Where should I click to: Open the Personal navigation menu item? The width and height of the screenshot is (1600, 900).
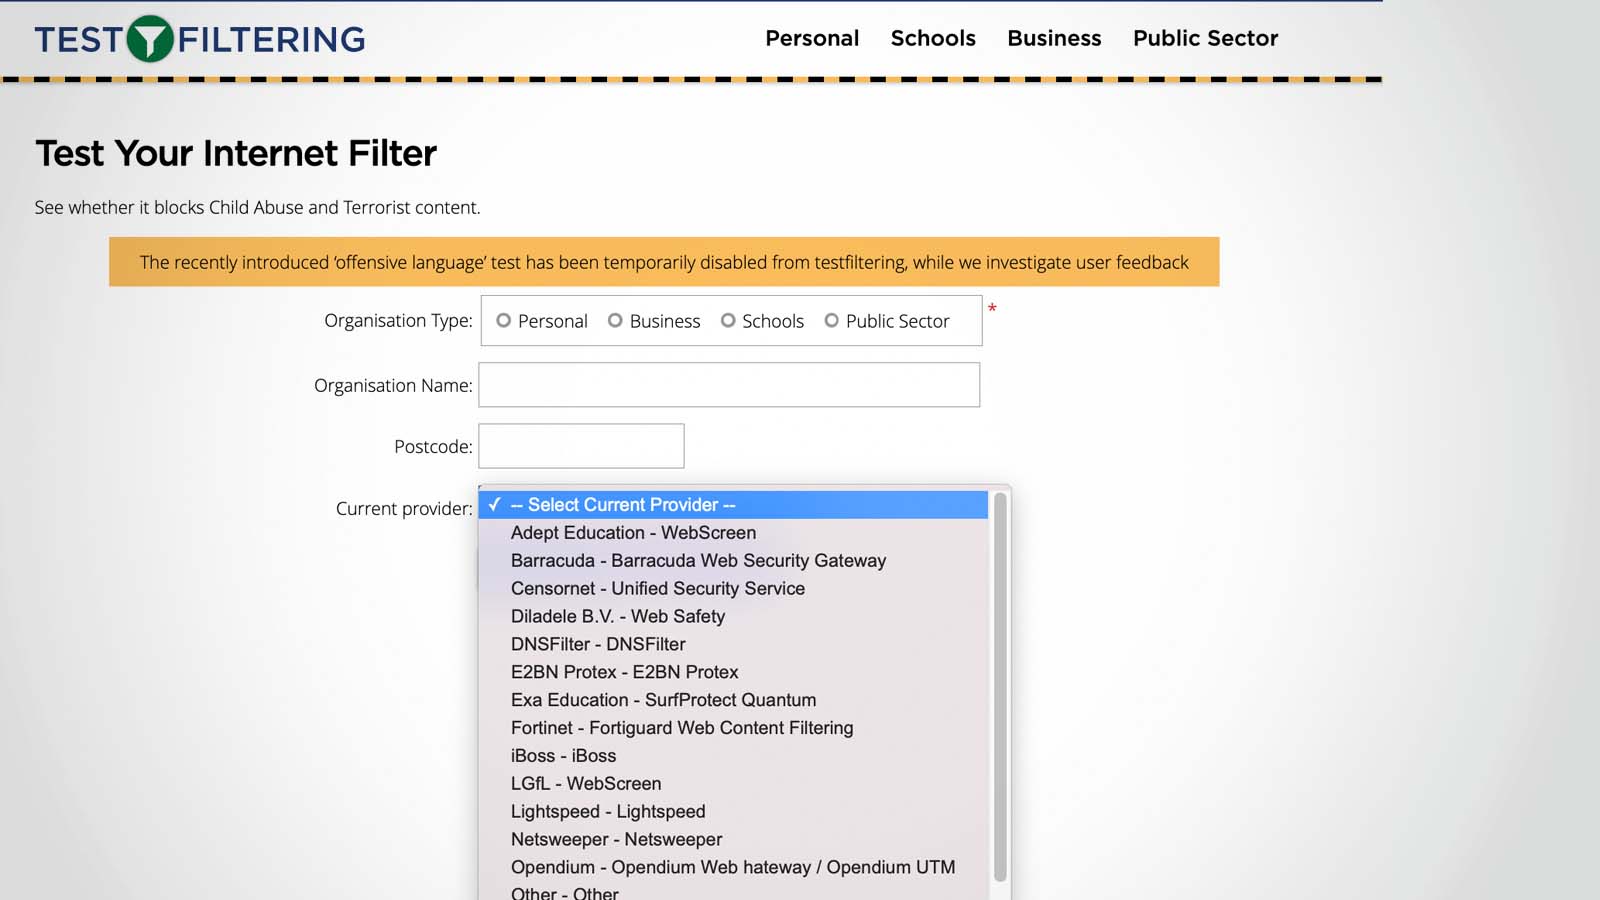(x=811, y=38)
